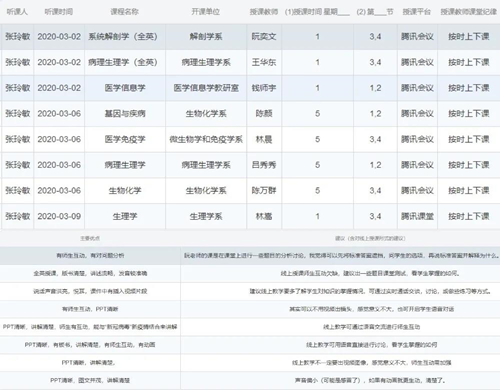Click the 开课单位 column header
Viewport: 500px width, 390px height.
[206, 12]
